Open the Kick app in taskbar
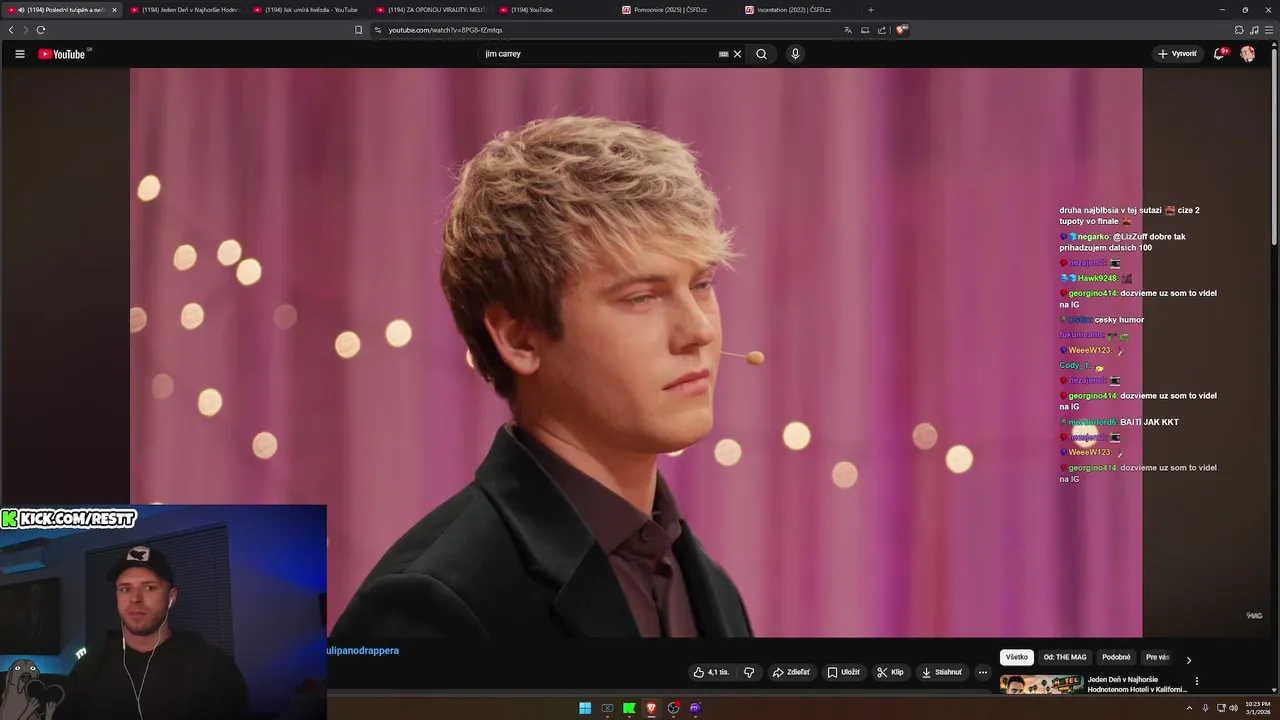 click(x=629, y=708)
